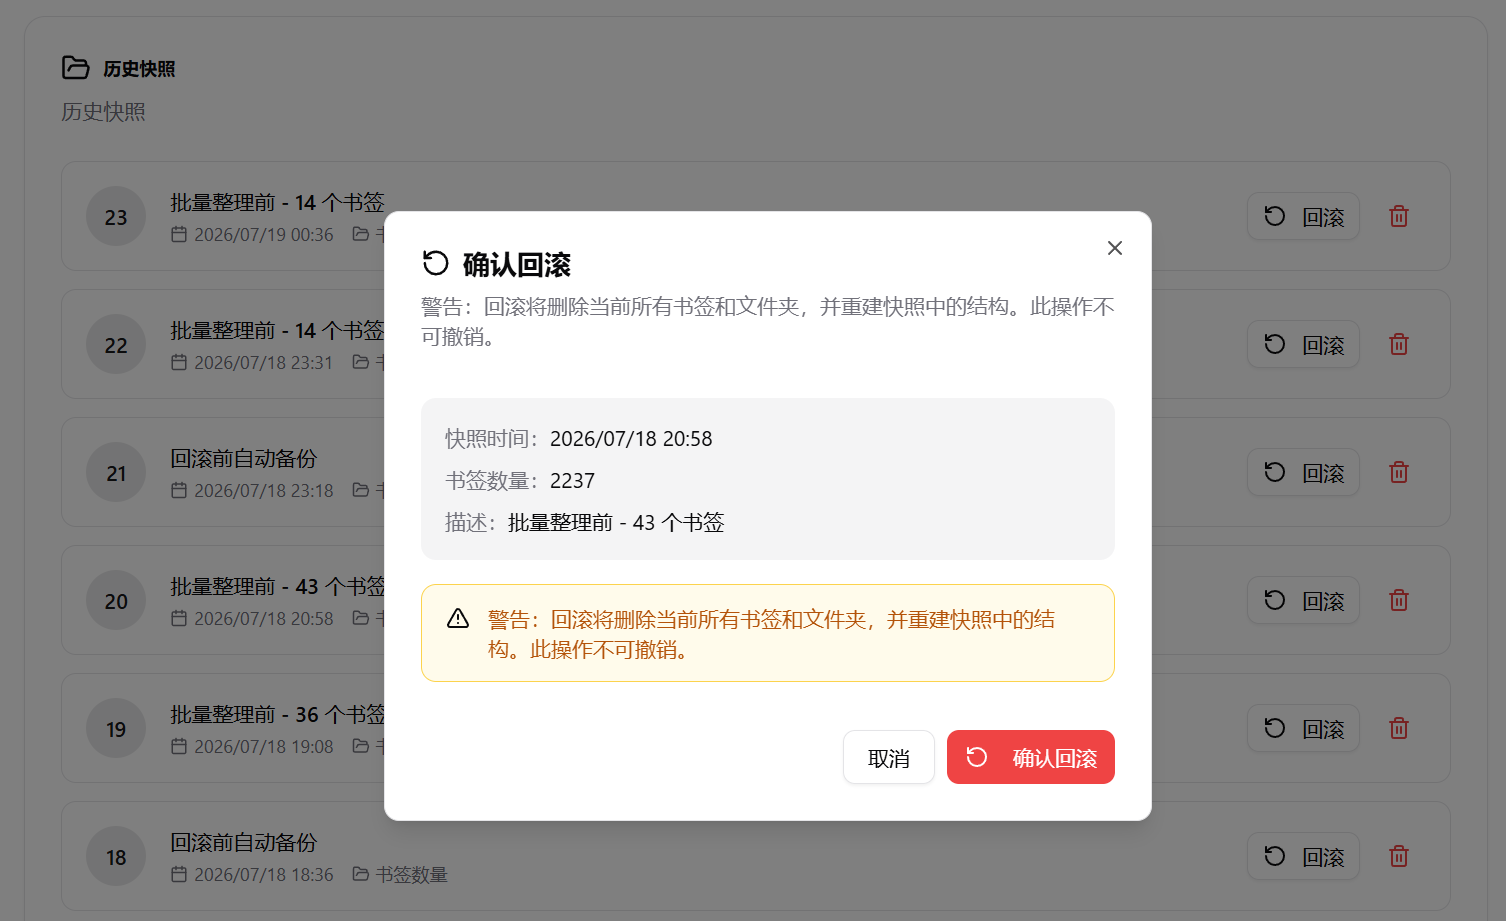1506x921 pixels.
Task: Delete snapshot 21 with trash icon
Action: click(x=1399, y=472)
